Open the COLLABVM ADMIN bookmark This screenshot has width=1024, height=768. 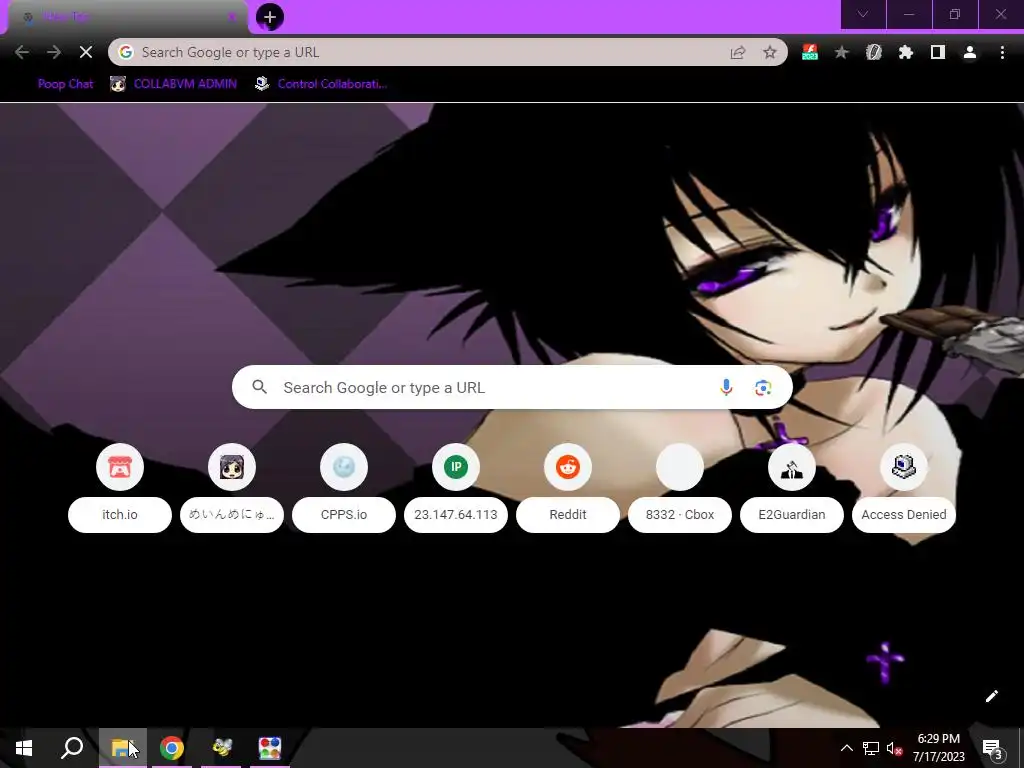click(x=173, y=84)
